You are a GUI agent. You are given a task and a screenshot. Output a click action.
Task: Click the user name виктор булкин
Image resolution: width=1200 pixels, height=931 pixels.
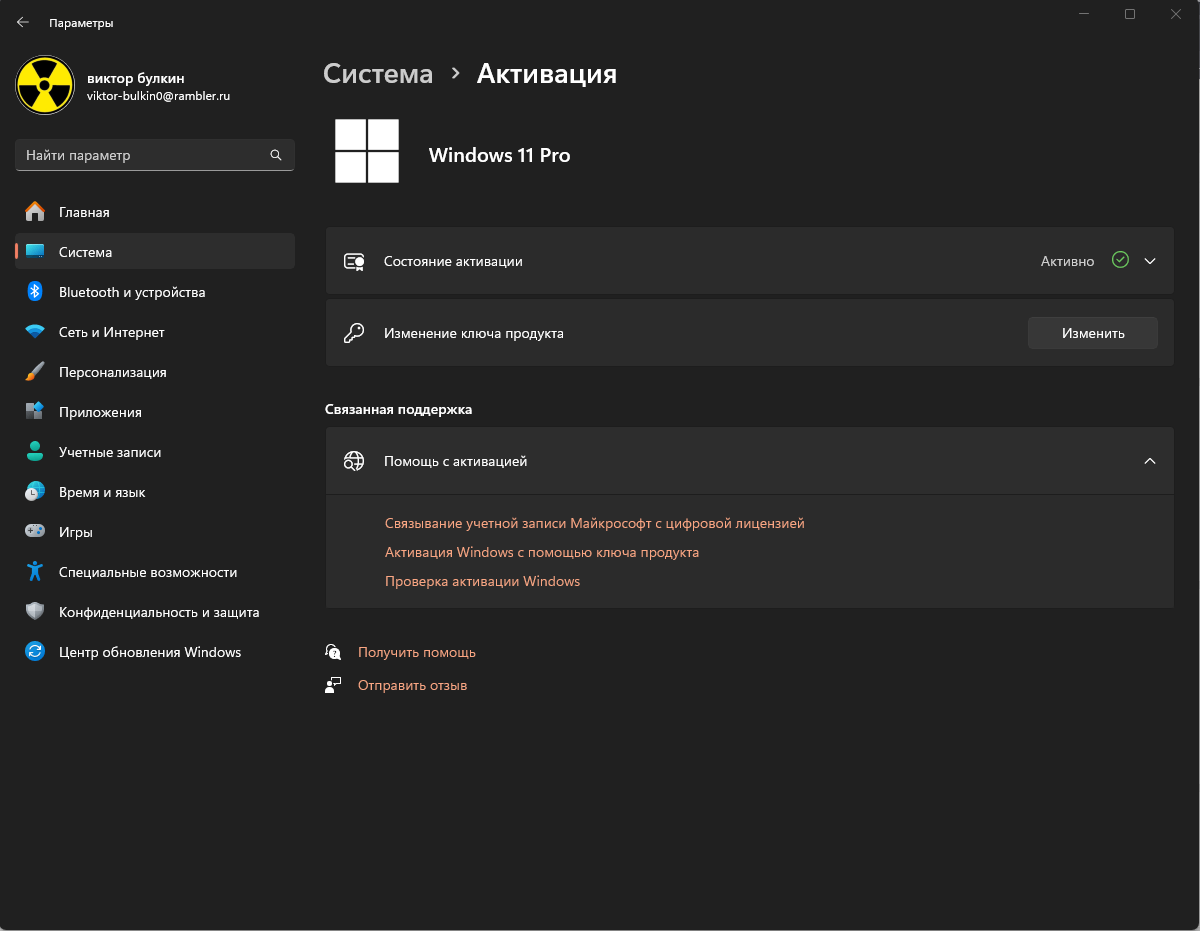click(136, 78)
